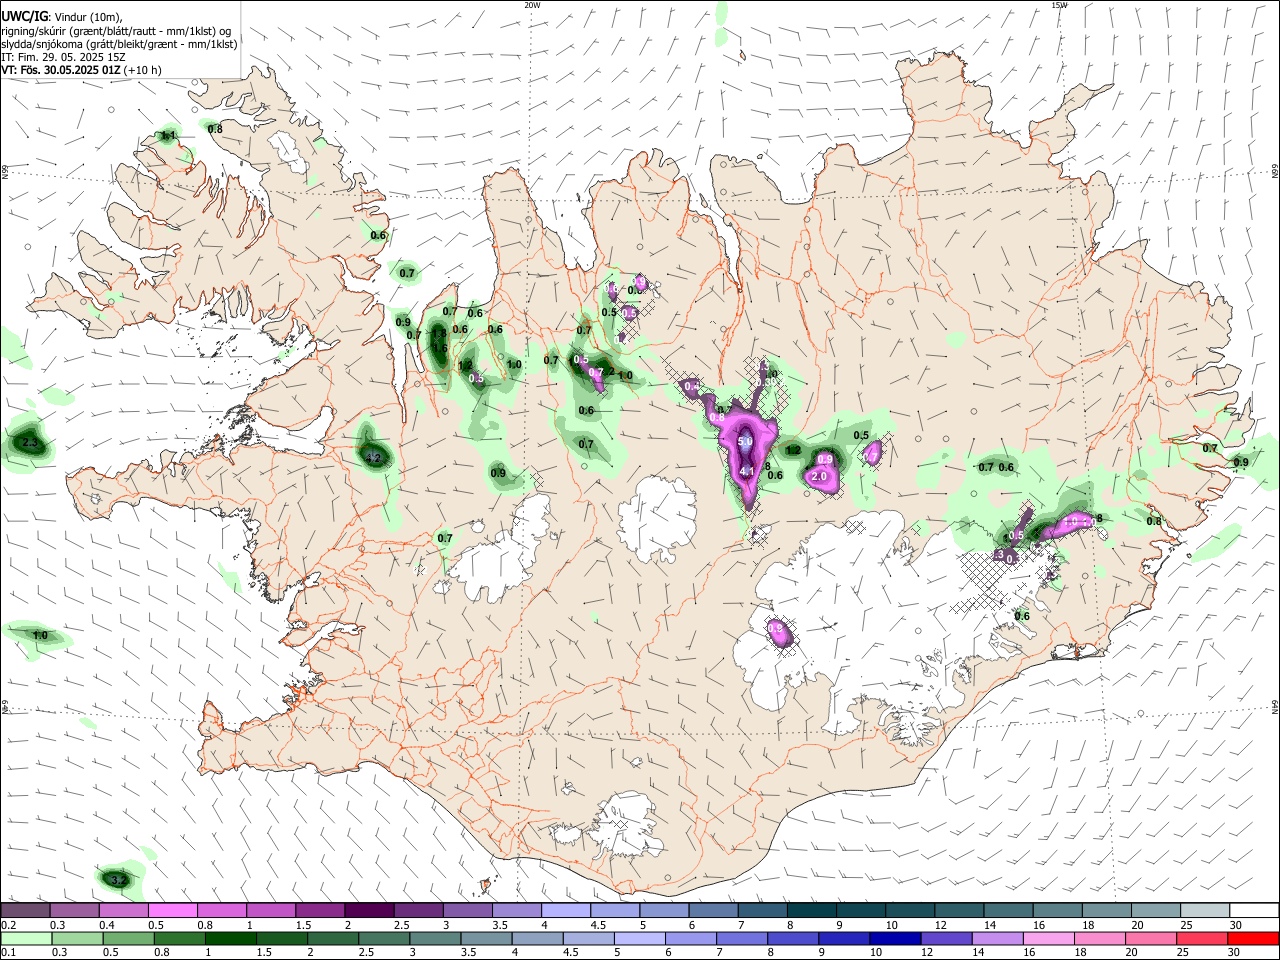Click lower scale swatch between 6 and 7
Screen dimensions: 1280x960
tap(690, 938)
